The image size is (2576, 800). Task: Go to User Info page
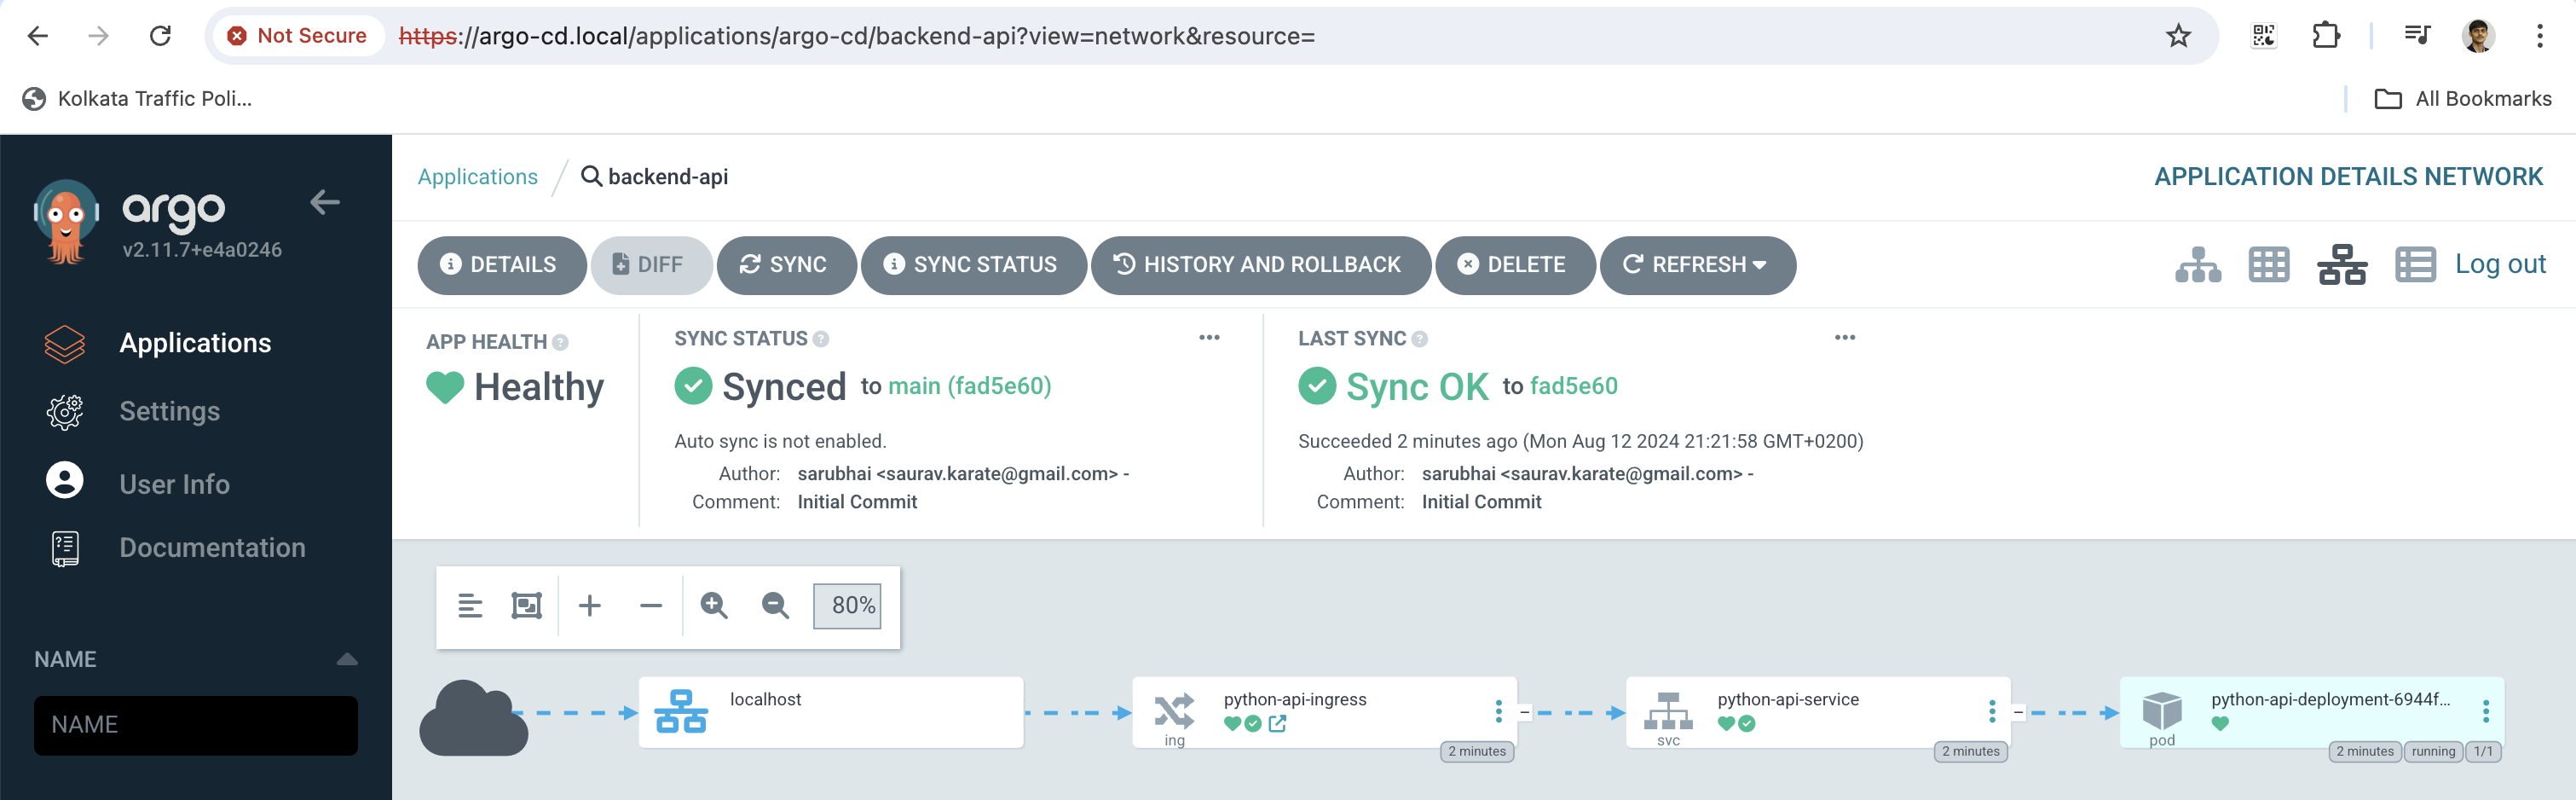[174, 485]
